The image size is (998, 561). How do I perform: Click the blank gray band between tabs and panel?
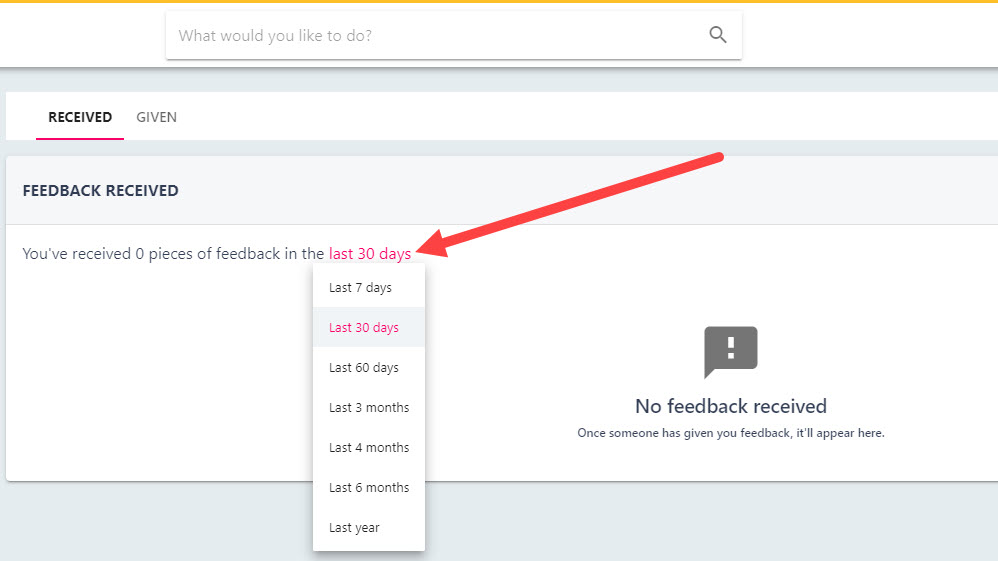(x=502, y=148)
